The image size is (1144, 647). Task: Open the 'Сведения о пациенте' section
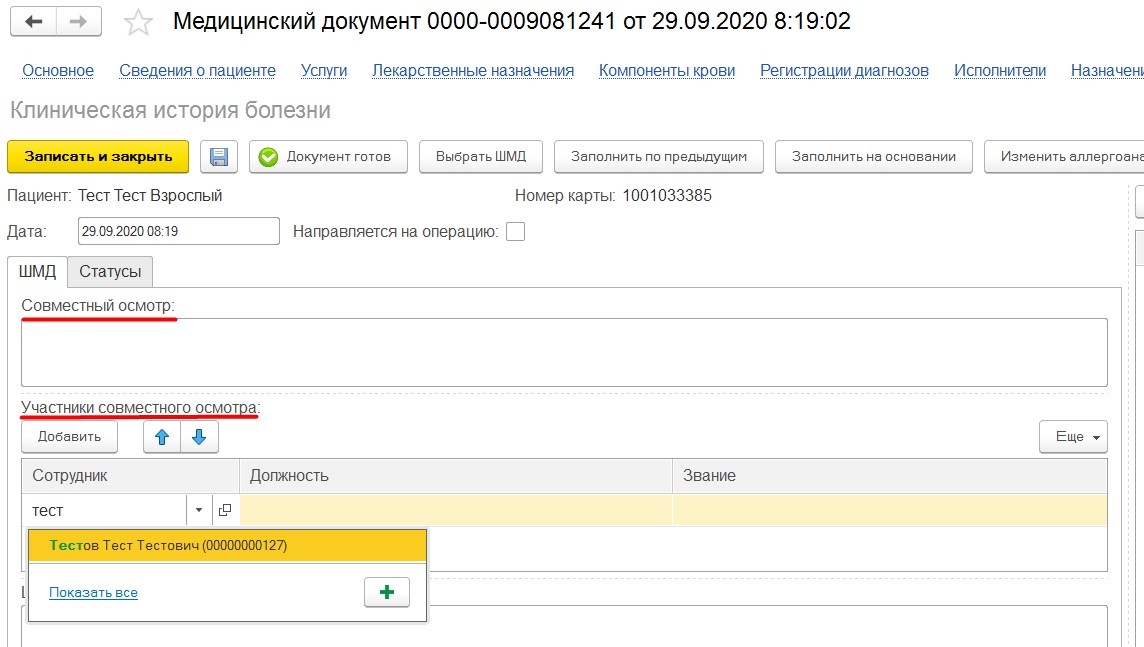[197, 71]
